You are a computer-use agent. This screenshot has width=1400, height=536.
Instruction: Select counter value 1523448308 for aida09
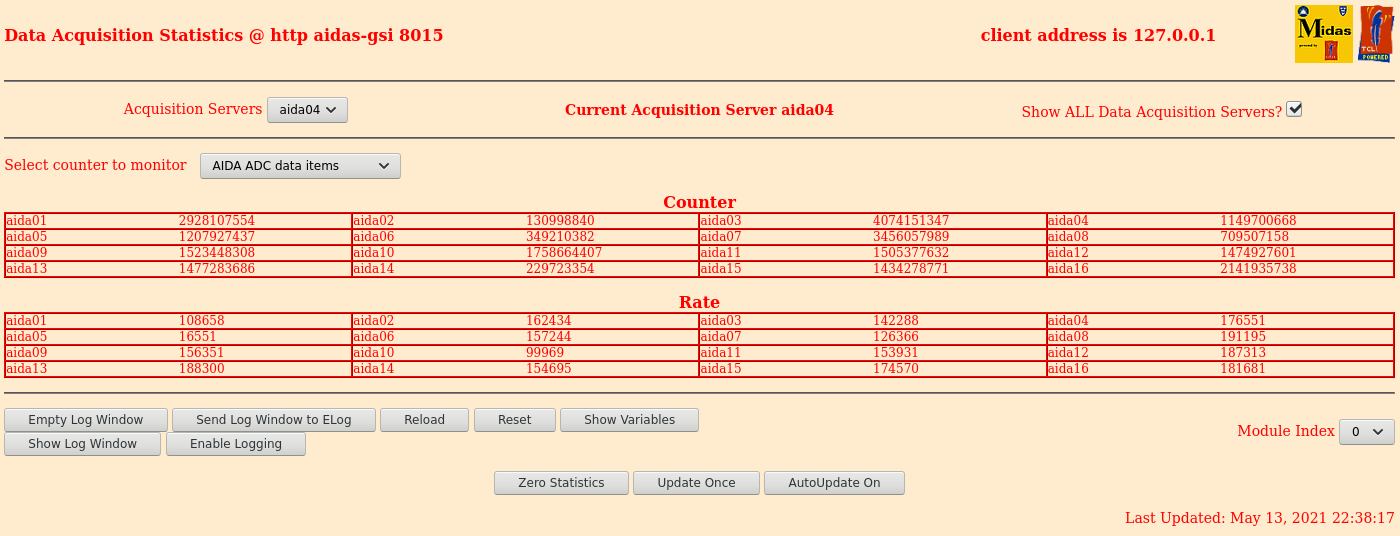coord(217,253)
